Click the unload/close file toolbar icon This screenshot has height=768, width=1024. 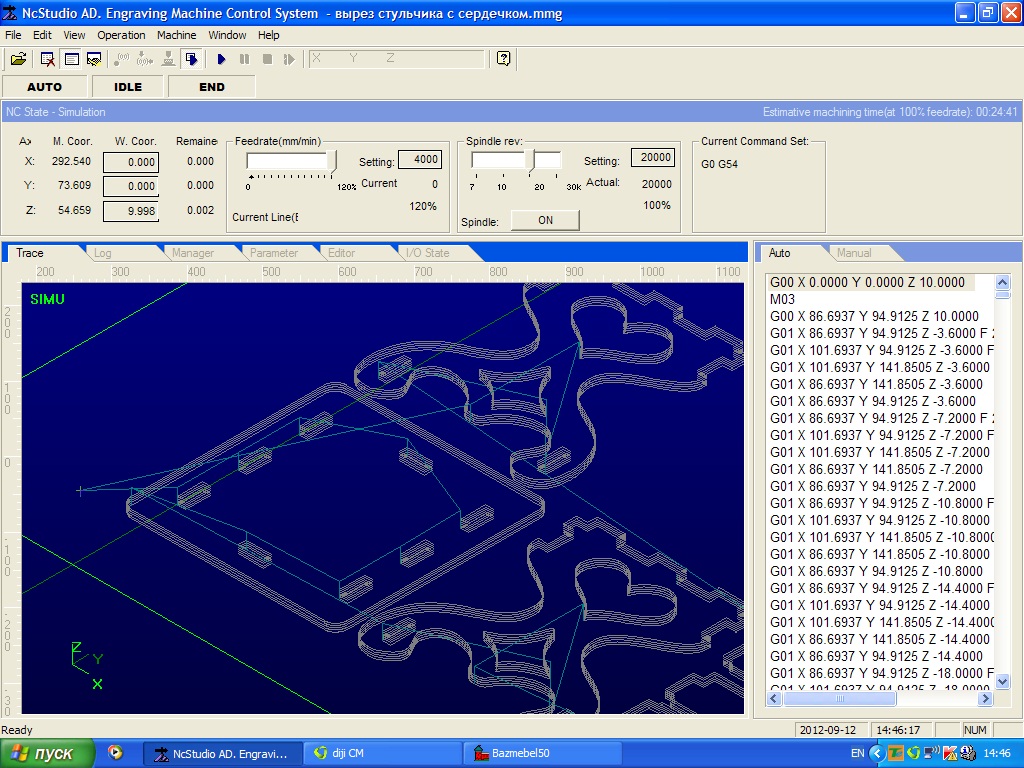(x=48, y=59)
